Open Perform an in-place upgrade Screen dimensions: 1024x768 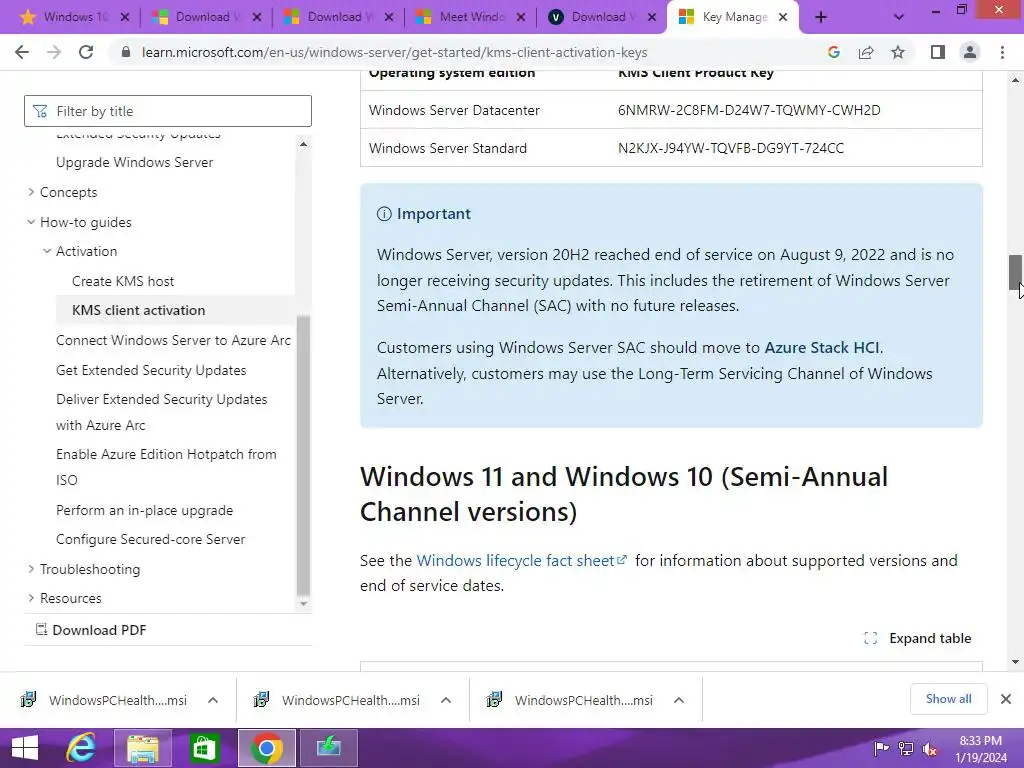pos(144,510)
